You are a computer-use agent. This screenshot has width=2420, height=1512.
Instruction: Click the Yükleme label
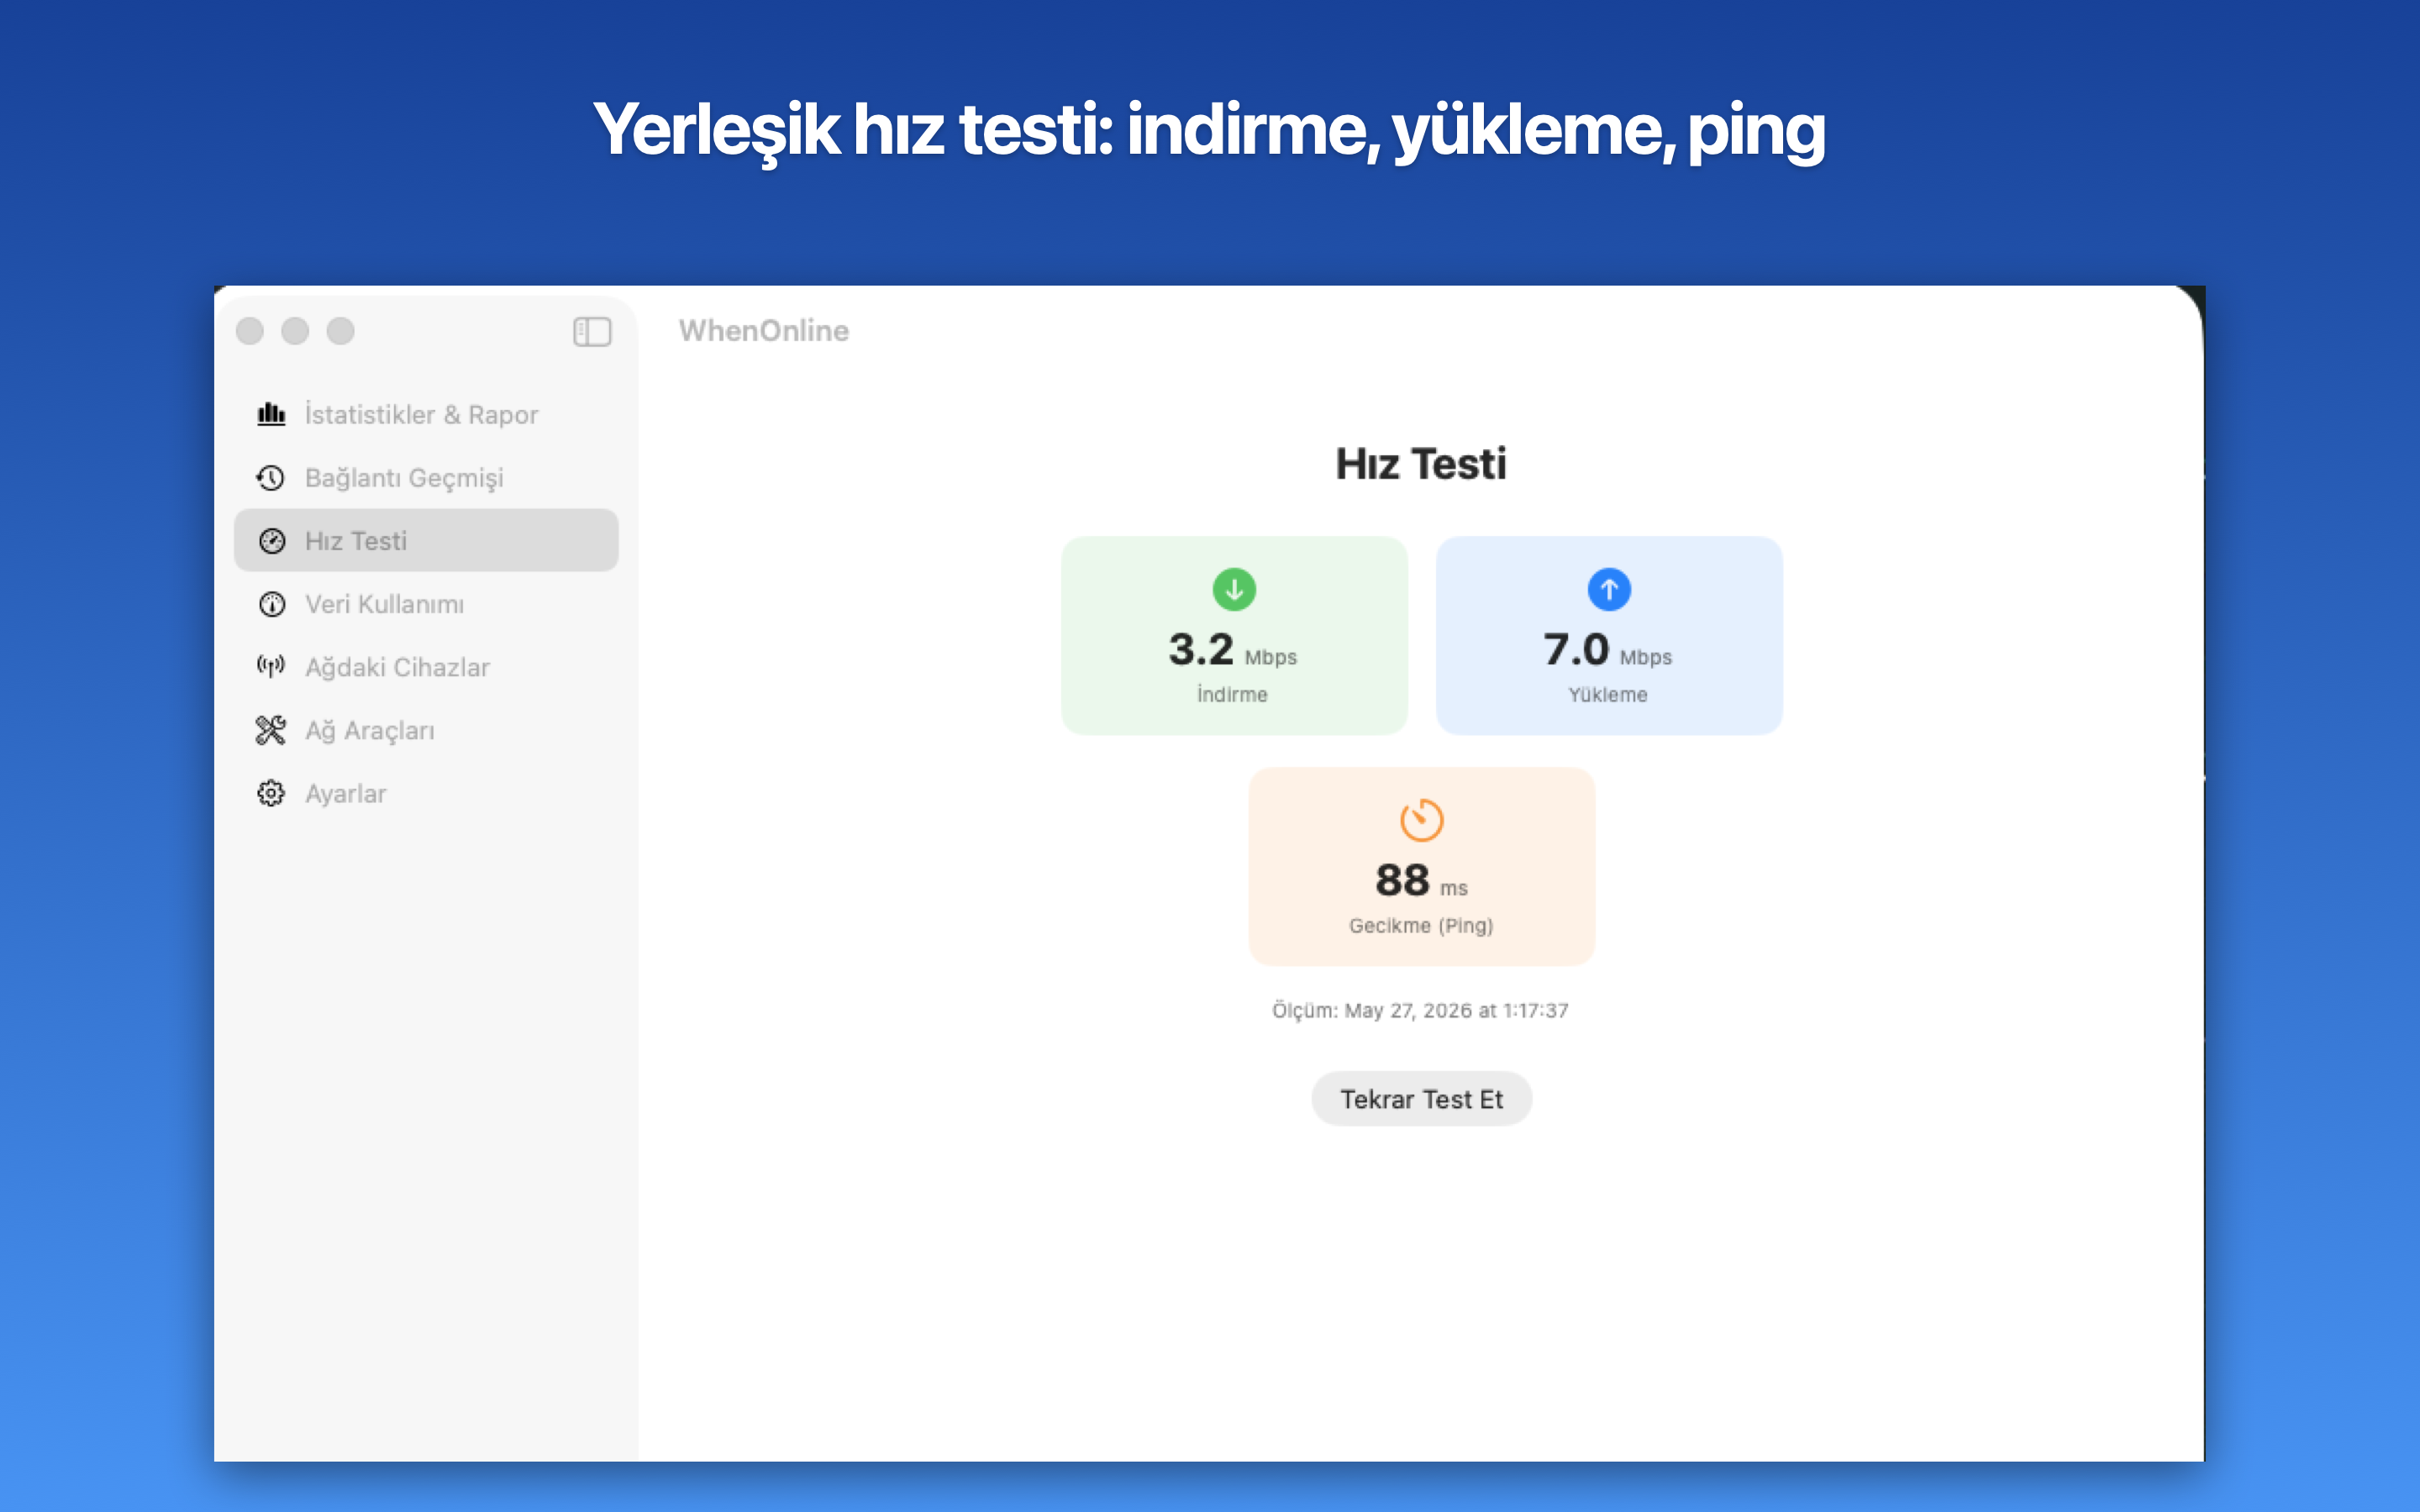tap(1607, 694)
